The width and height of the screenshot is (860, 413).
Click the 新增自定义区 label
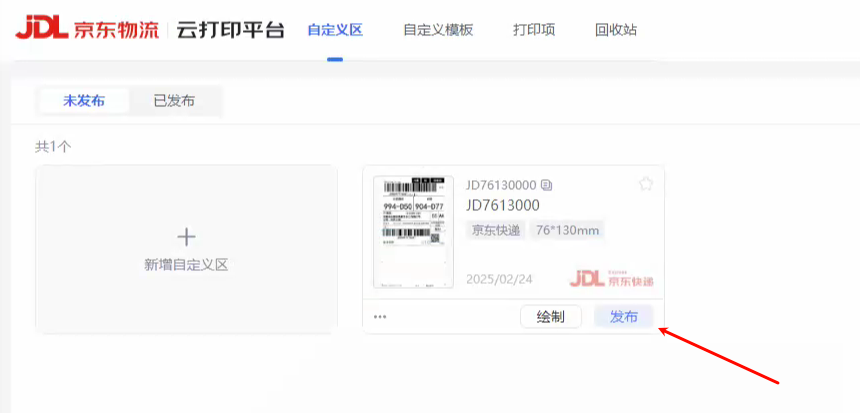[x=186, y=265]
